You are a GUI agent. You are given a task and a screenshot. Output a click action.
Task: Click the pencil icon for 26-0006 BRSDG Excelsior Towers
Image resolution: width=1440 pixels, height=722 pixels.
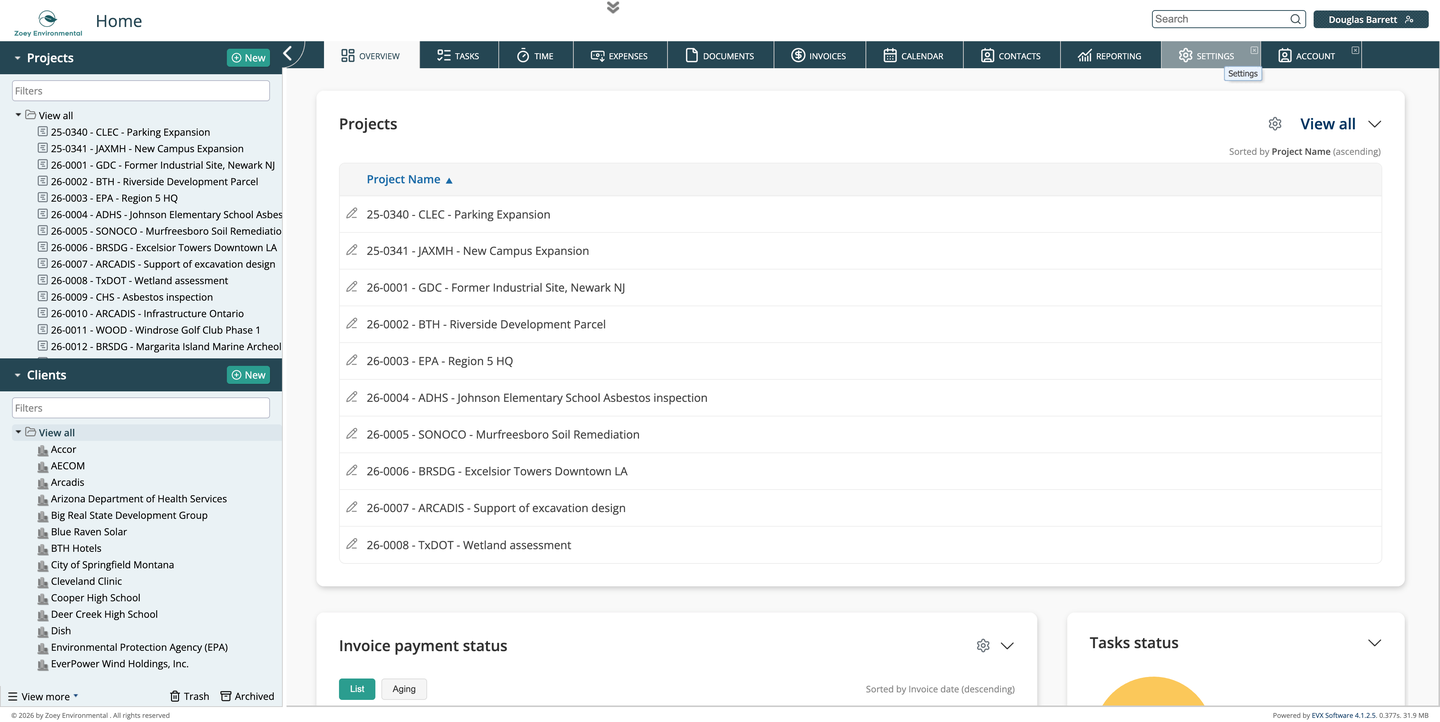(x=352, y=470)
